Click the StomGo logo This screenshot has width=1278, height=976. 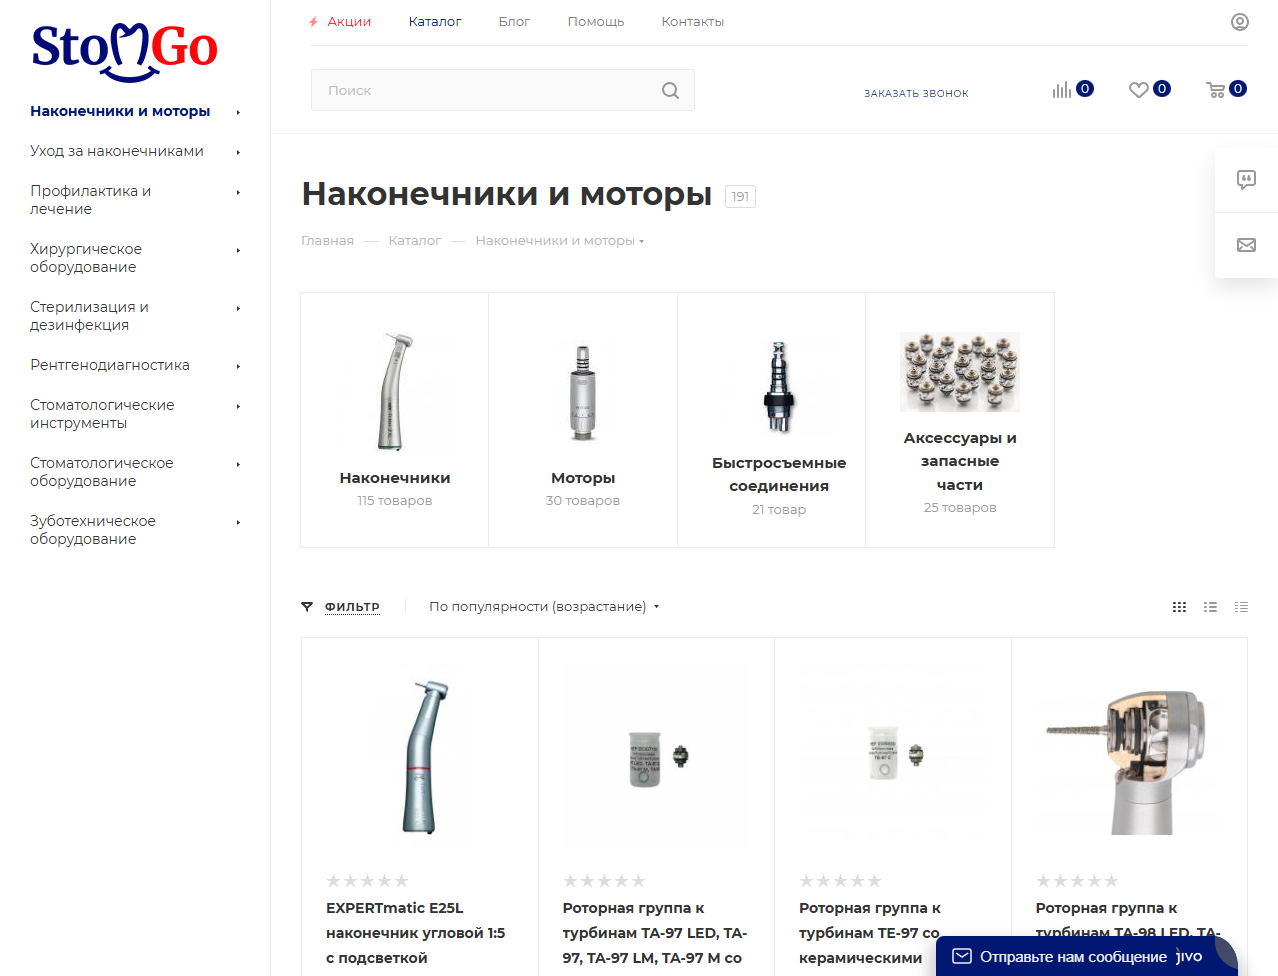point(124,50)
